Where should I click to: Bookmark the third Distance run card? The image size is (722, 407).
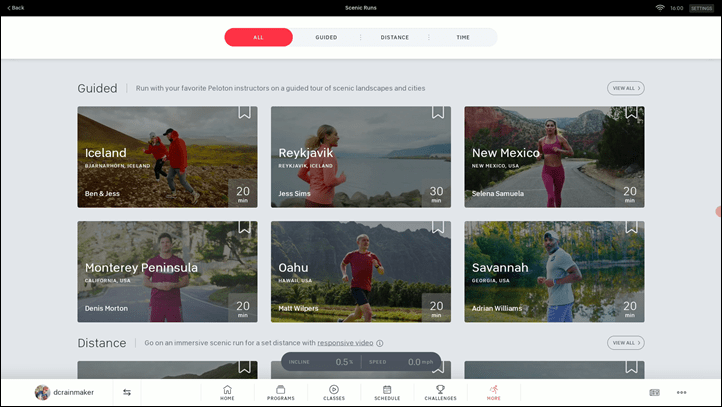tap(631, 367)
